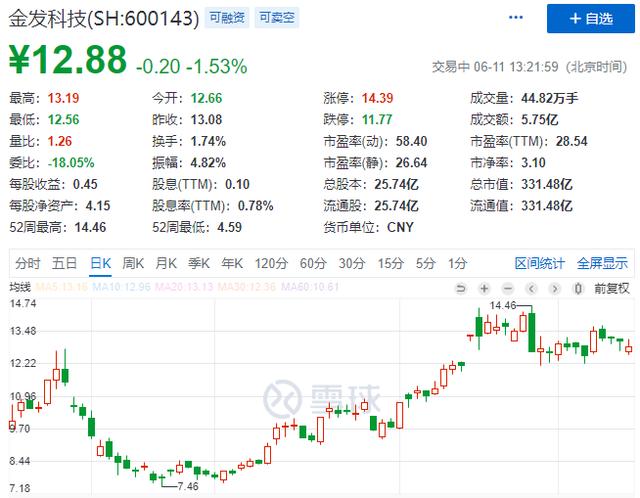The width and height of the screenshot is (640, 498).
Task: Select the 季K chart tab
Action: (x=199, y=263)
